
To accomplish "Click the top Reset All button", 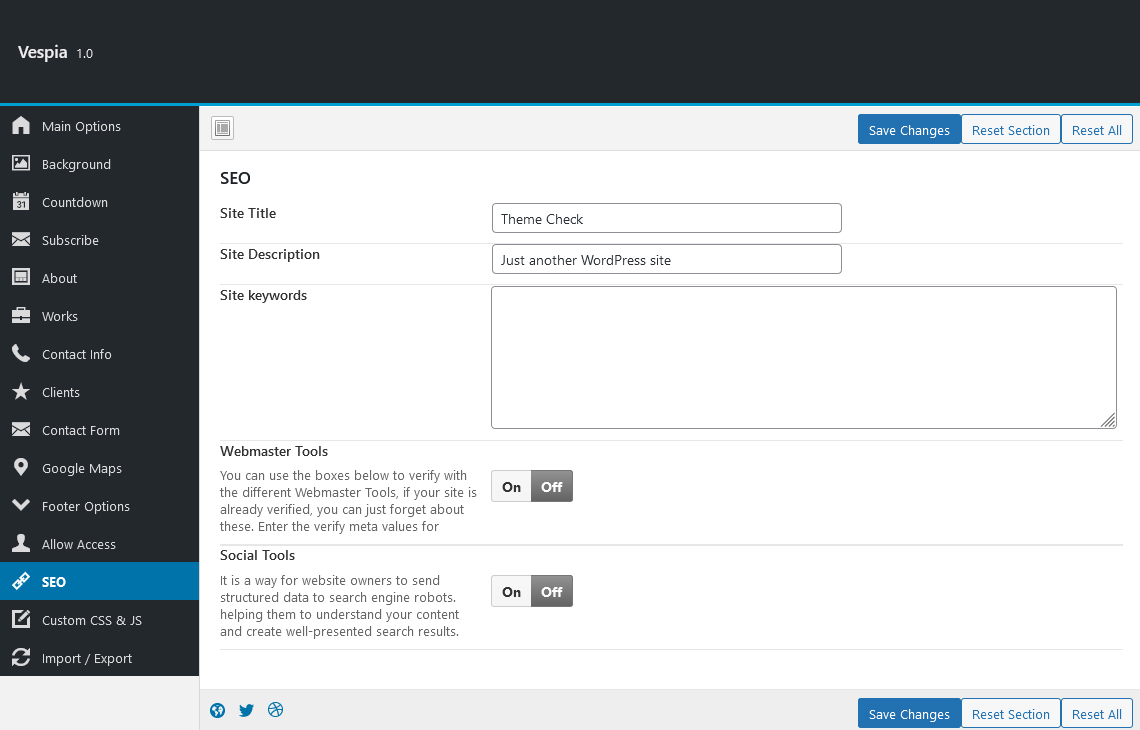I will pyautogui.click(x=1096, y=130).
